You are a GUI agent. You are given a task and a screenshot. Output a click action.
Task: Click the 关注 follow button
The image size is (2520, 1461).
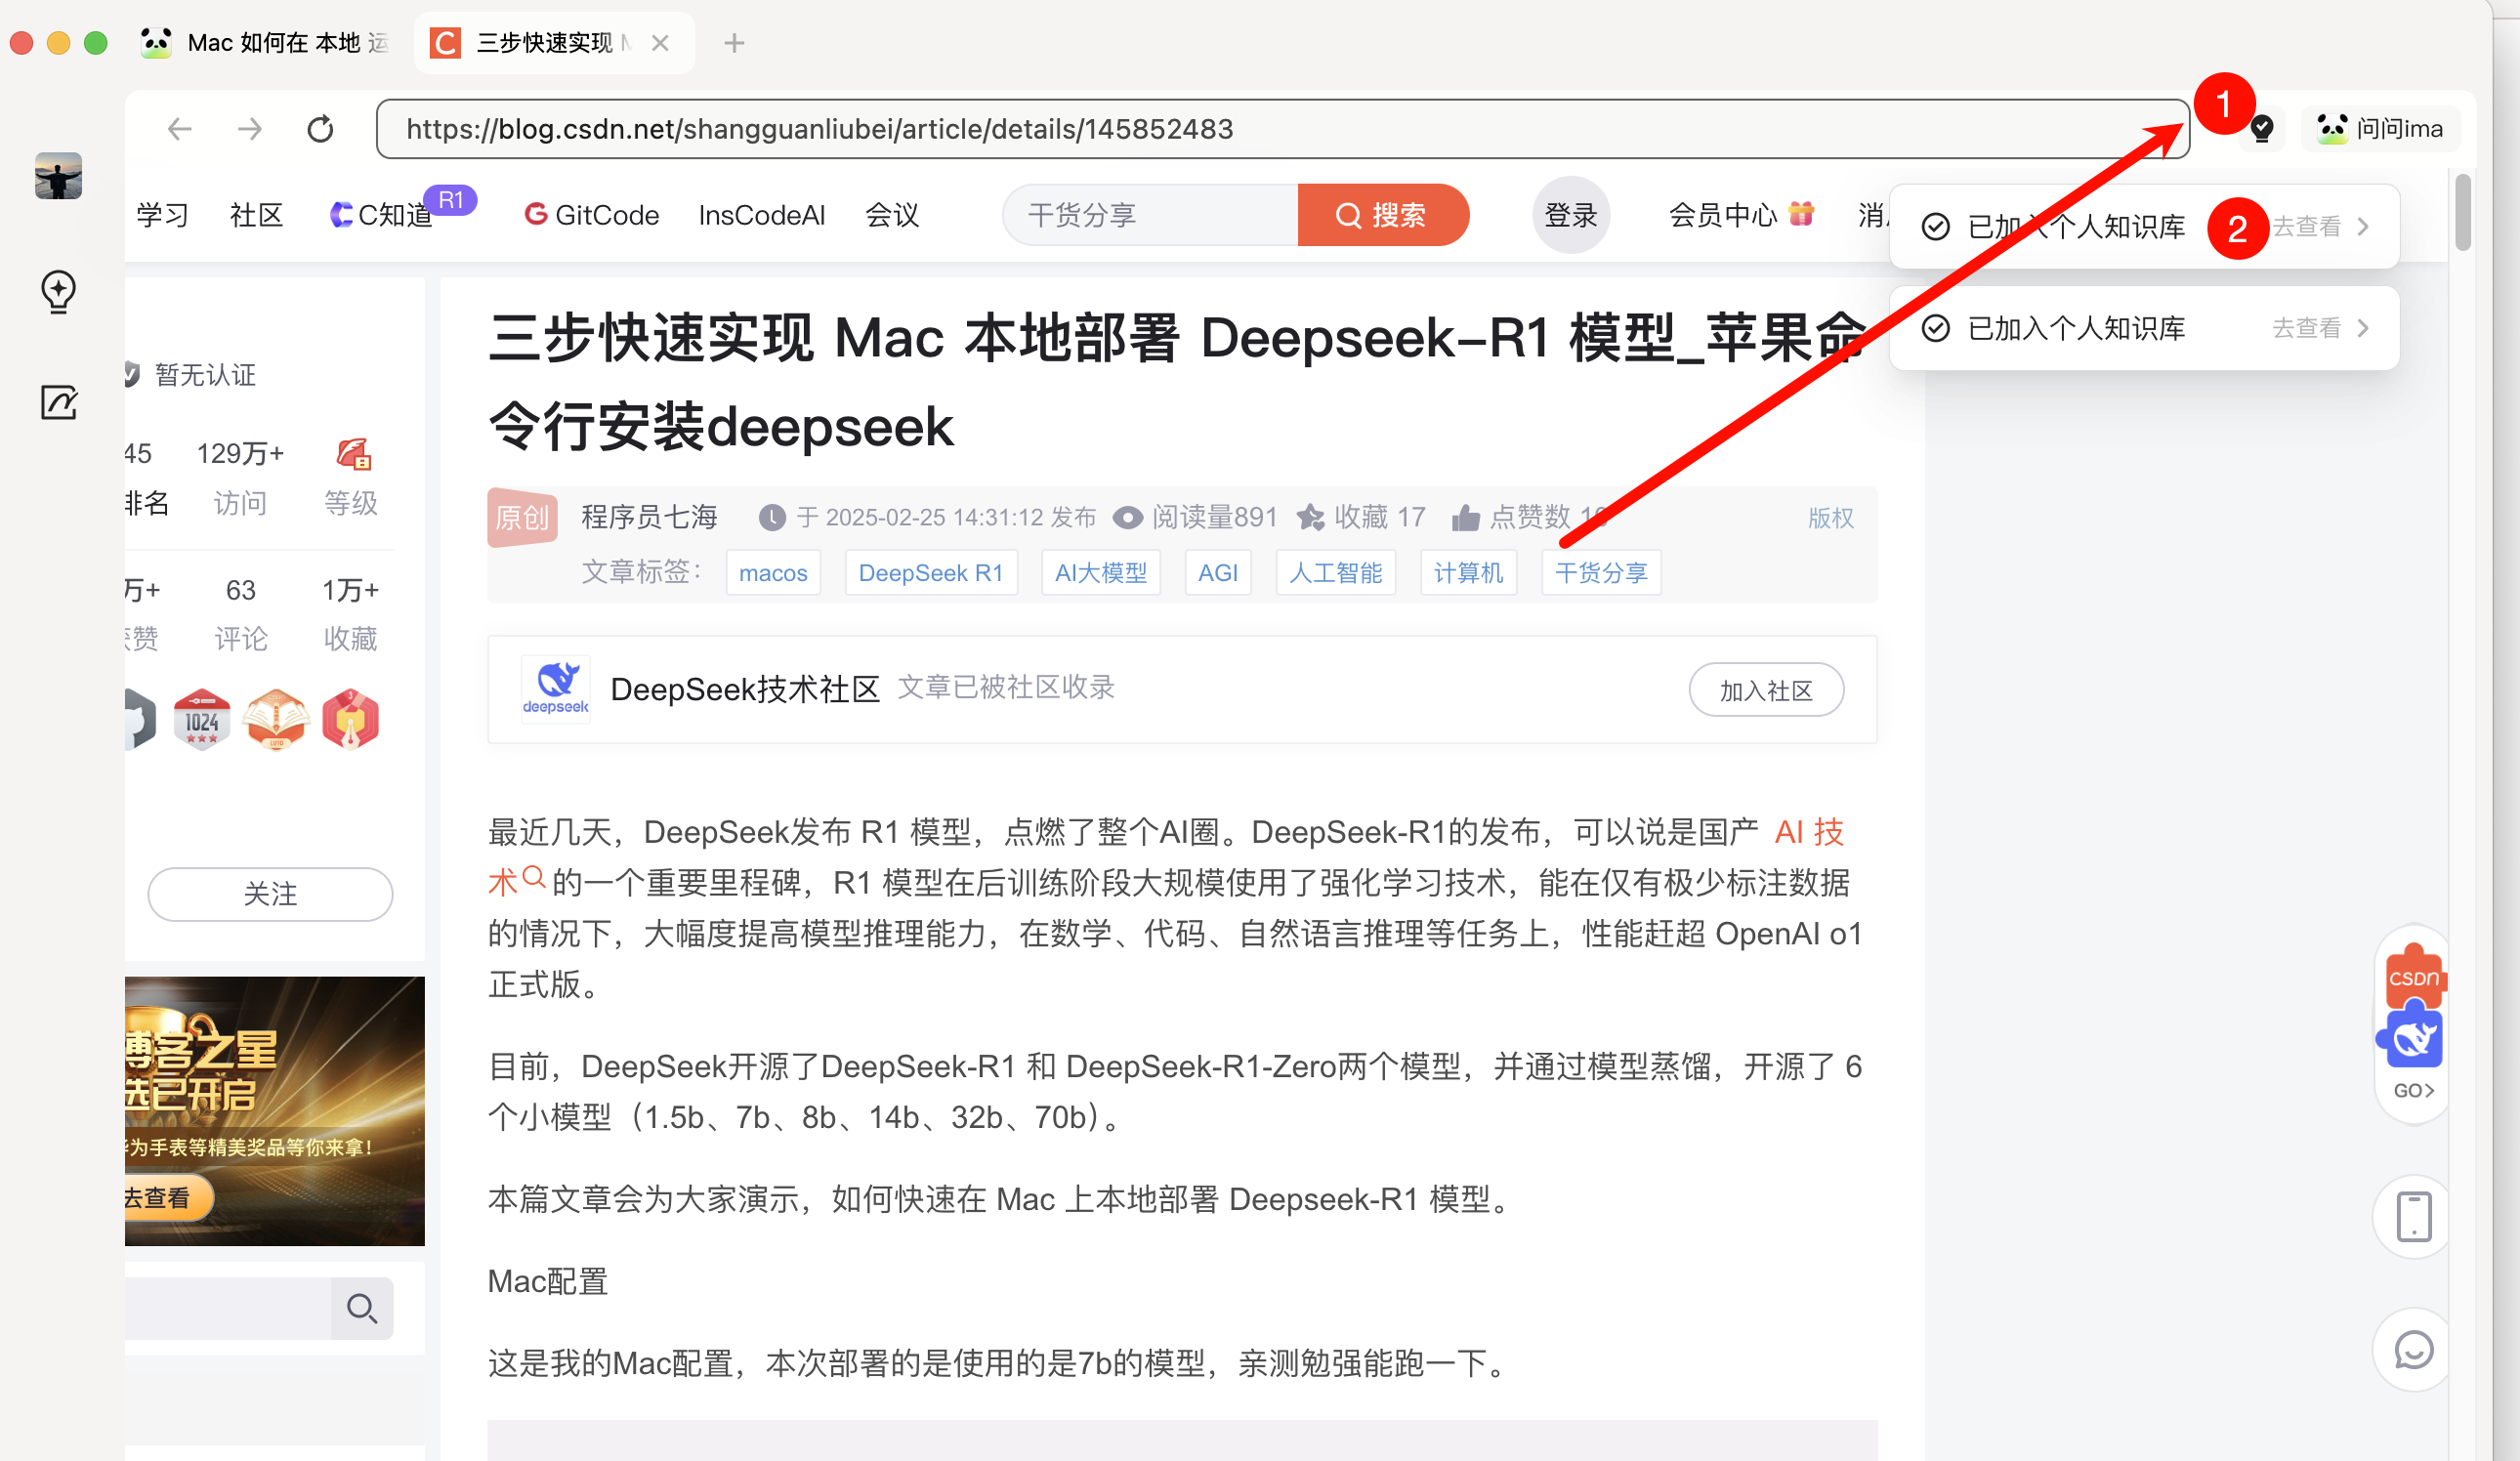tap(270, 893)
